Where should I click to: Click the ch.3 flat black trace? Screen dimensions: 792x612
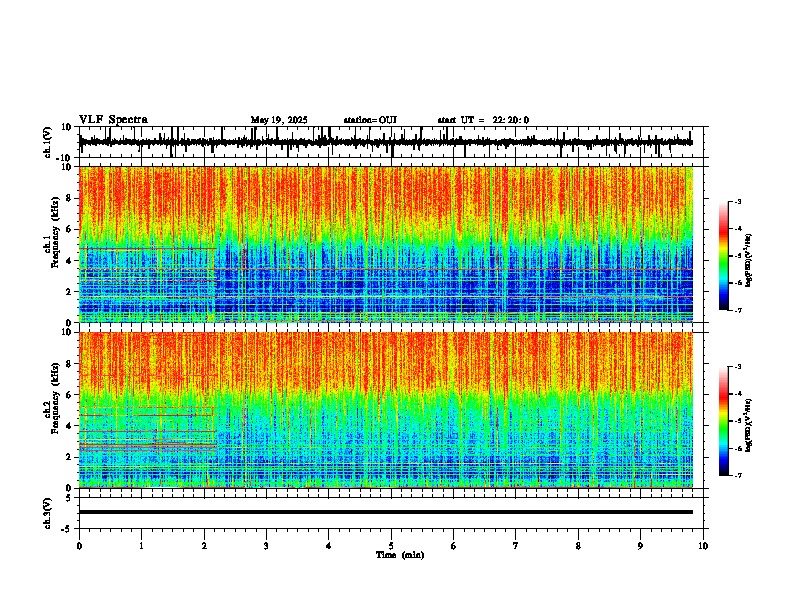[386, 512]
